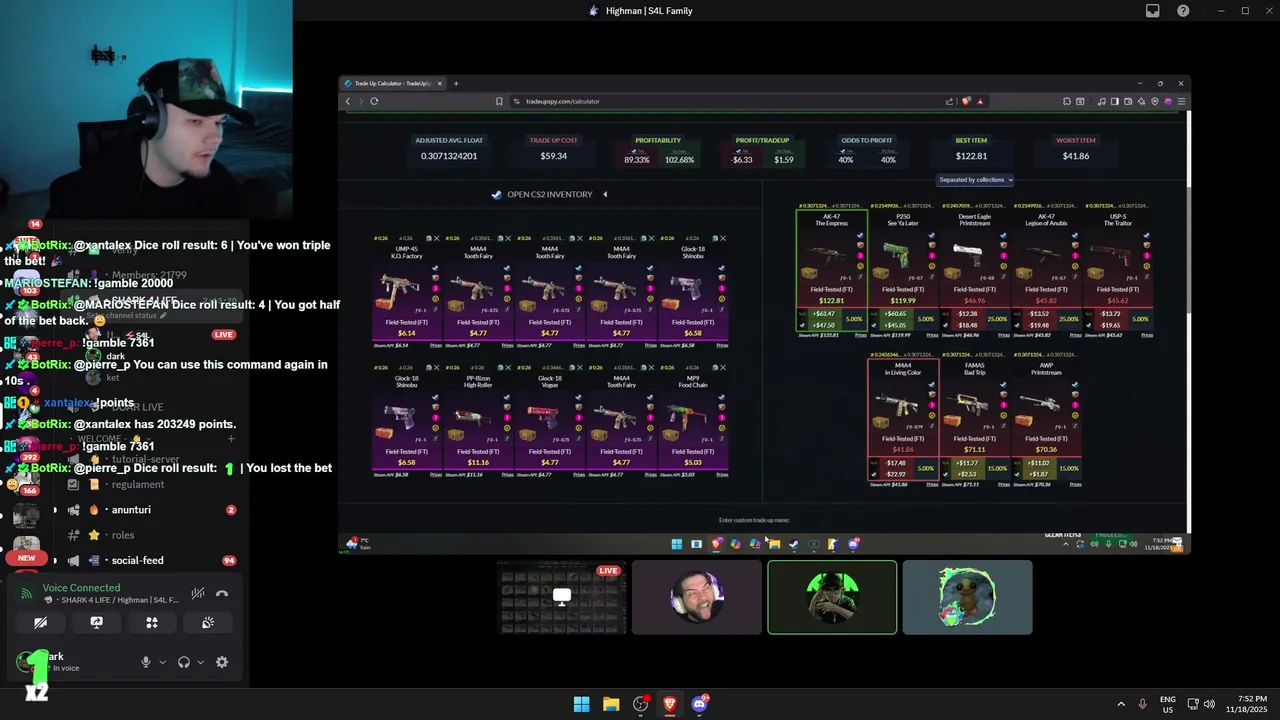Viewport: 1280px width, 720px height.
Task: Expand the microphone input options arrow
Action: point(162,662)
